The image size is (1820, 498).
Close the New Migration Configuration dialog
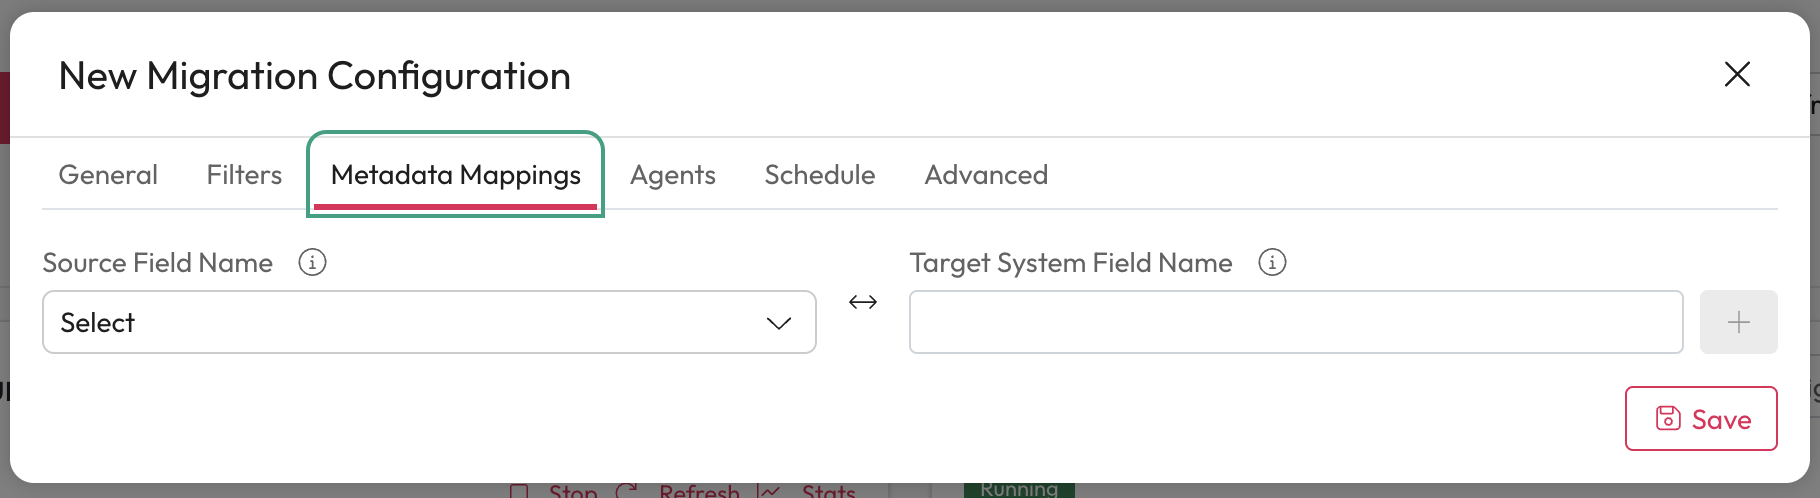(x=1737, y=74)
